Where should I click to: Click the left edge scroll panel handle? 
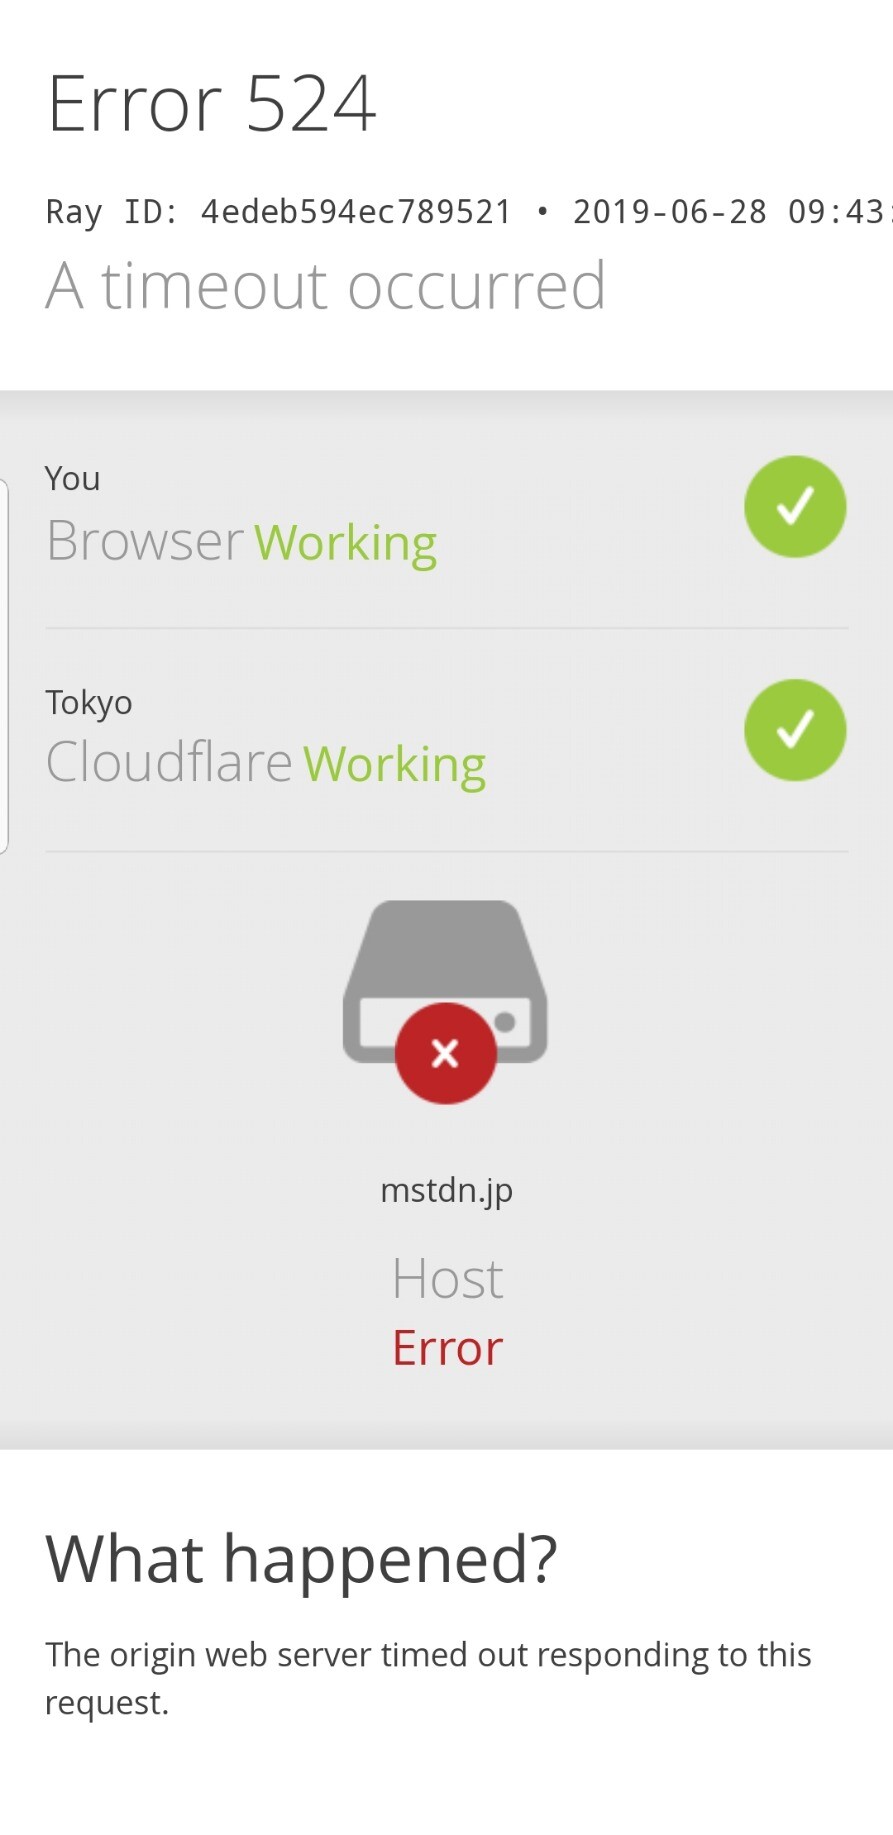4,666
